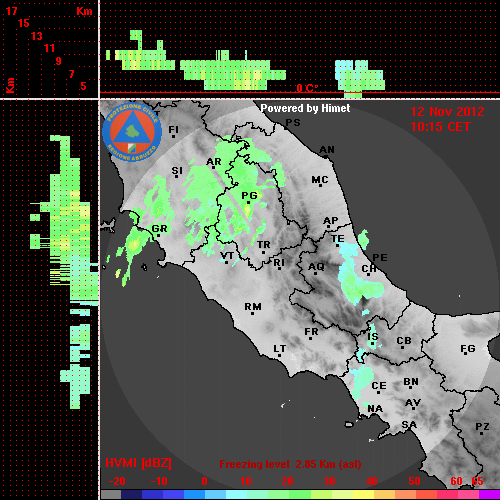Click the AN city label on coast

pos(327,150)
